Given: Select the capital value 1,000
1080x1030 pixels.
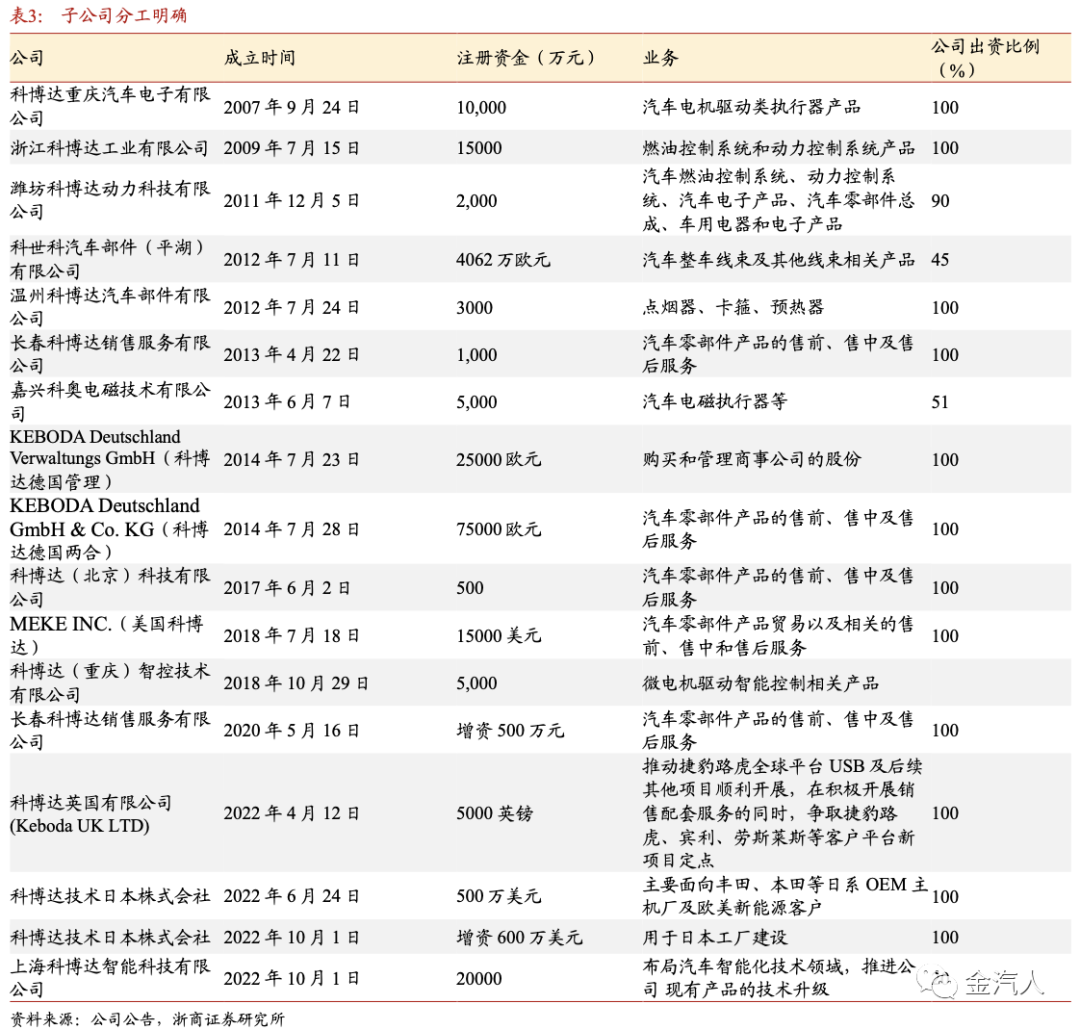Looking at the screenshot, I should click(x=477, y=355).
